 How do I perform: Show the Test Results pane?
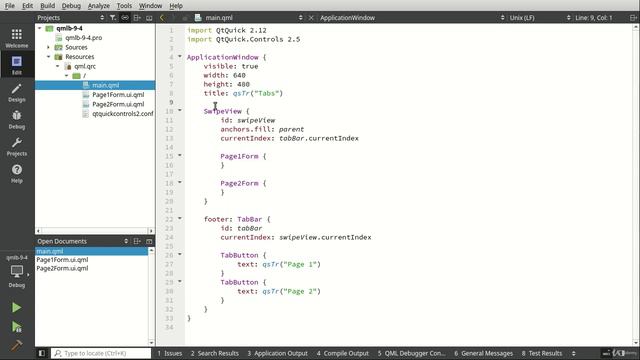pos(542,353)
